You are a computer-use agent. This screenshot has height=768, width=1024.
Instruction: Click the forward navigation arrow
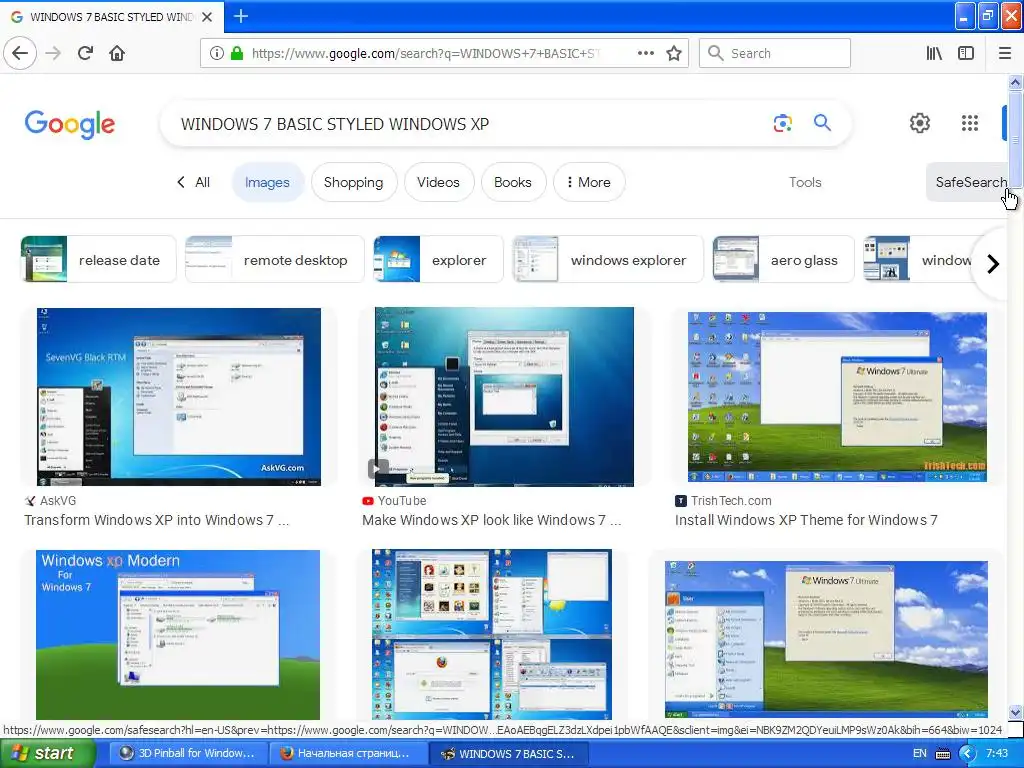pyautogui.click(x=54, y=53)
